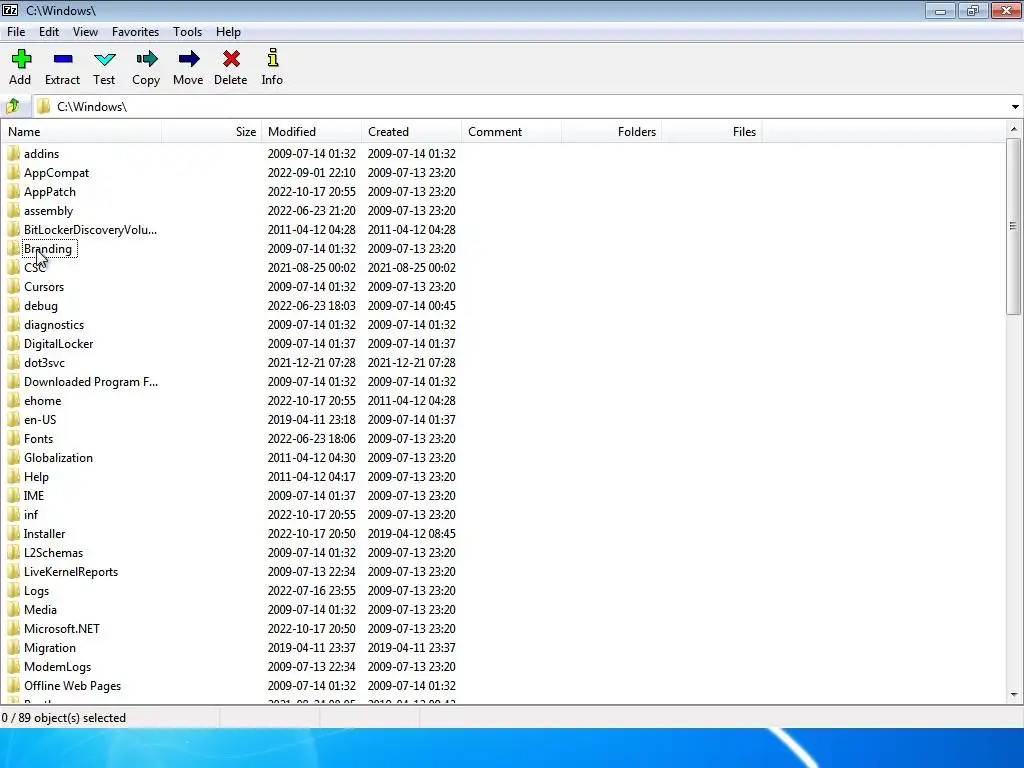Open the Help menu
This screenshot has height=768, width=1024.
tap(228, 31)
